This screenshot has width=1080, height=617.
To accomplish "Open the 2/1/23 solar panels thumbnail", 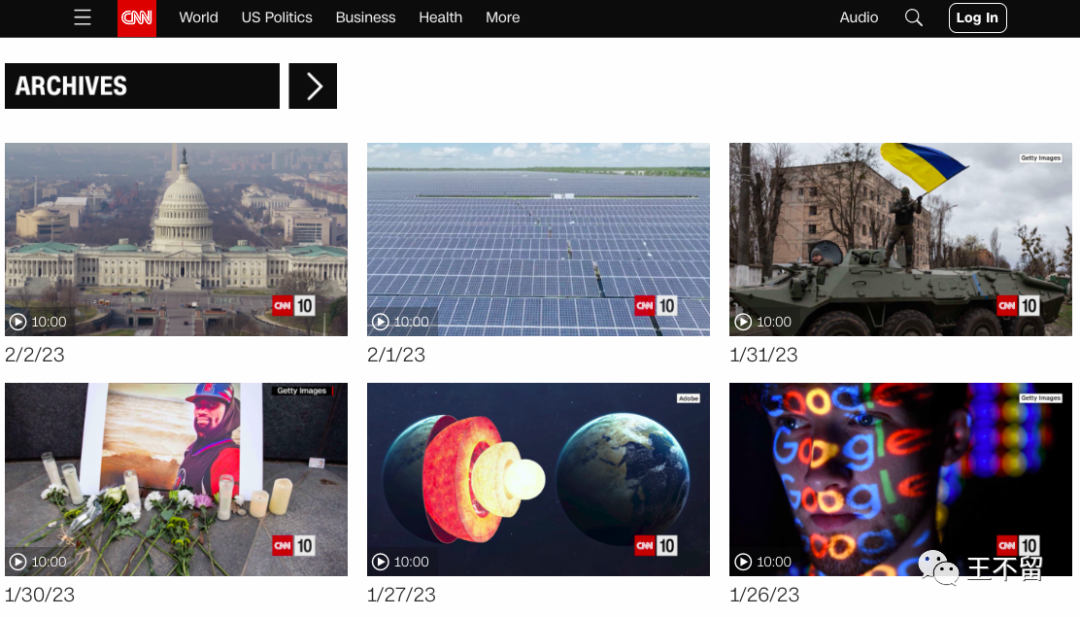I will click(539, 240).
